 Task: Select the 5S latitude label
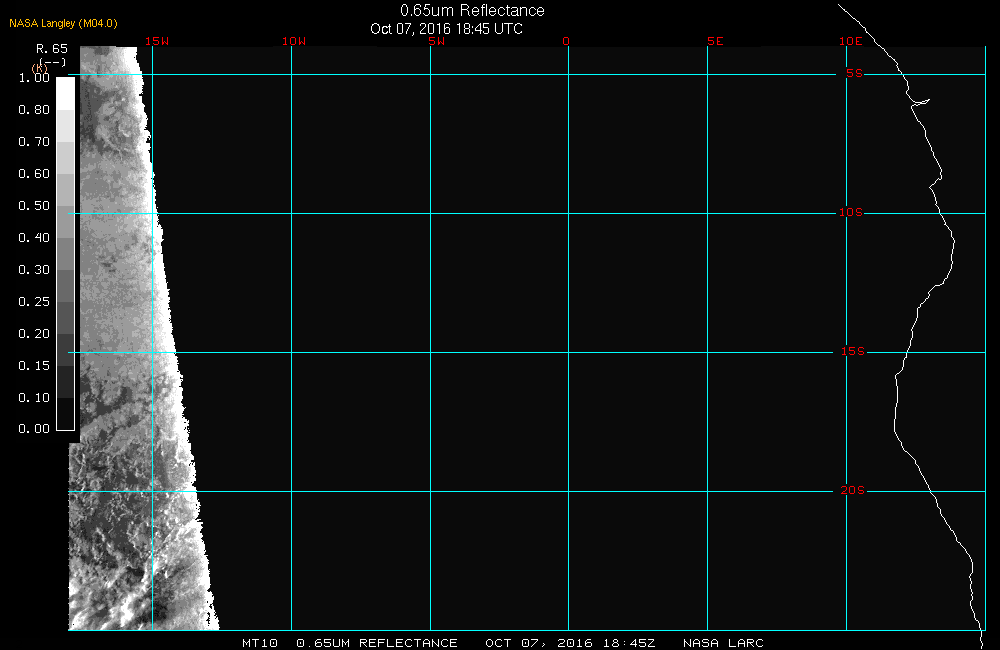pyautogui.click(x=853, y=74)
